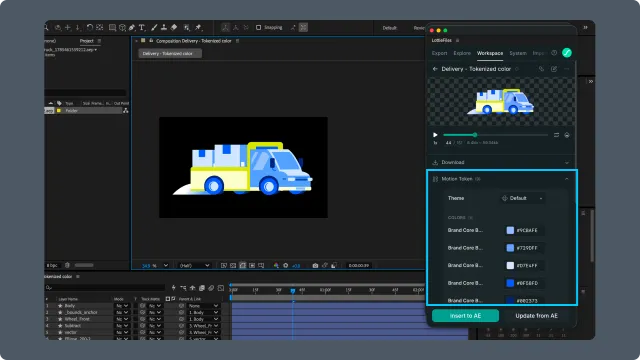
Task: Click the Insert to AE button
Action: point(465,316)
